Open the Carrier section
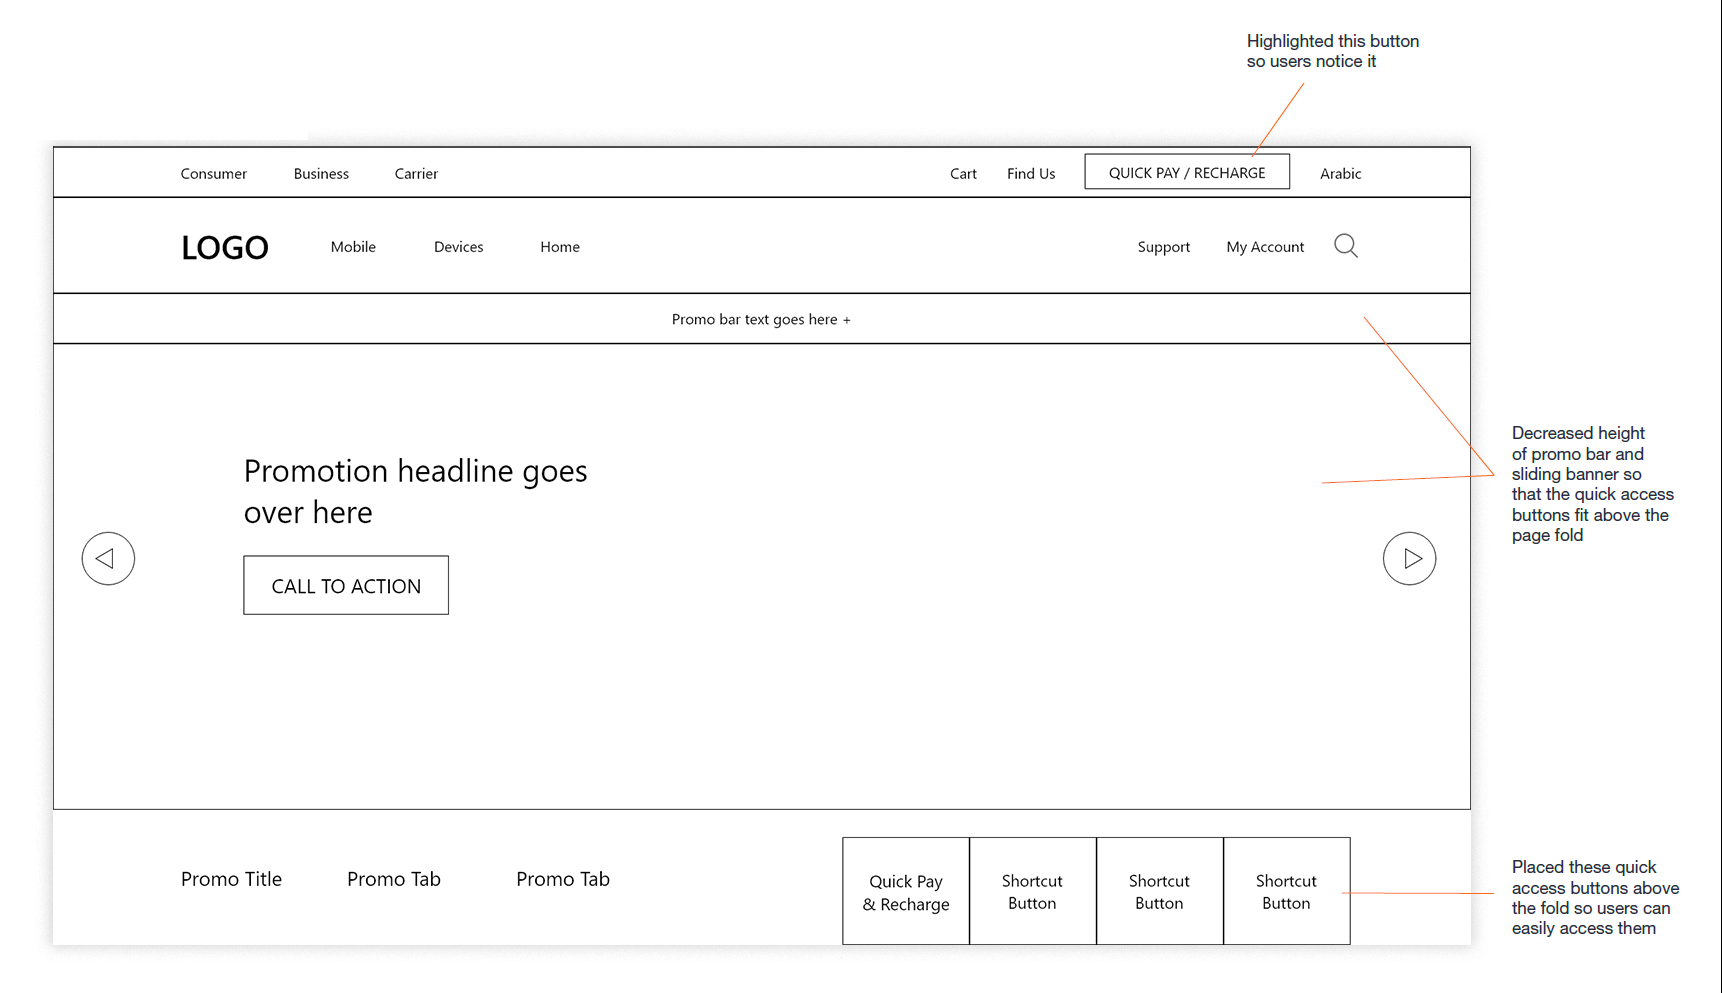The image size is (1722, 993). click(416, 173)
